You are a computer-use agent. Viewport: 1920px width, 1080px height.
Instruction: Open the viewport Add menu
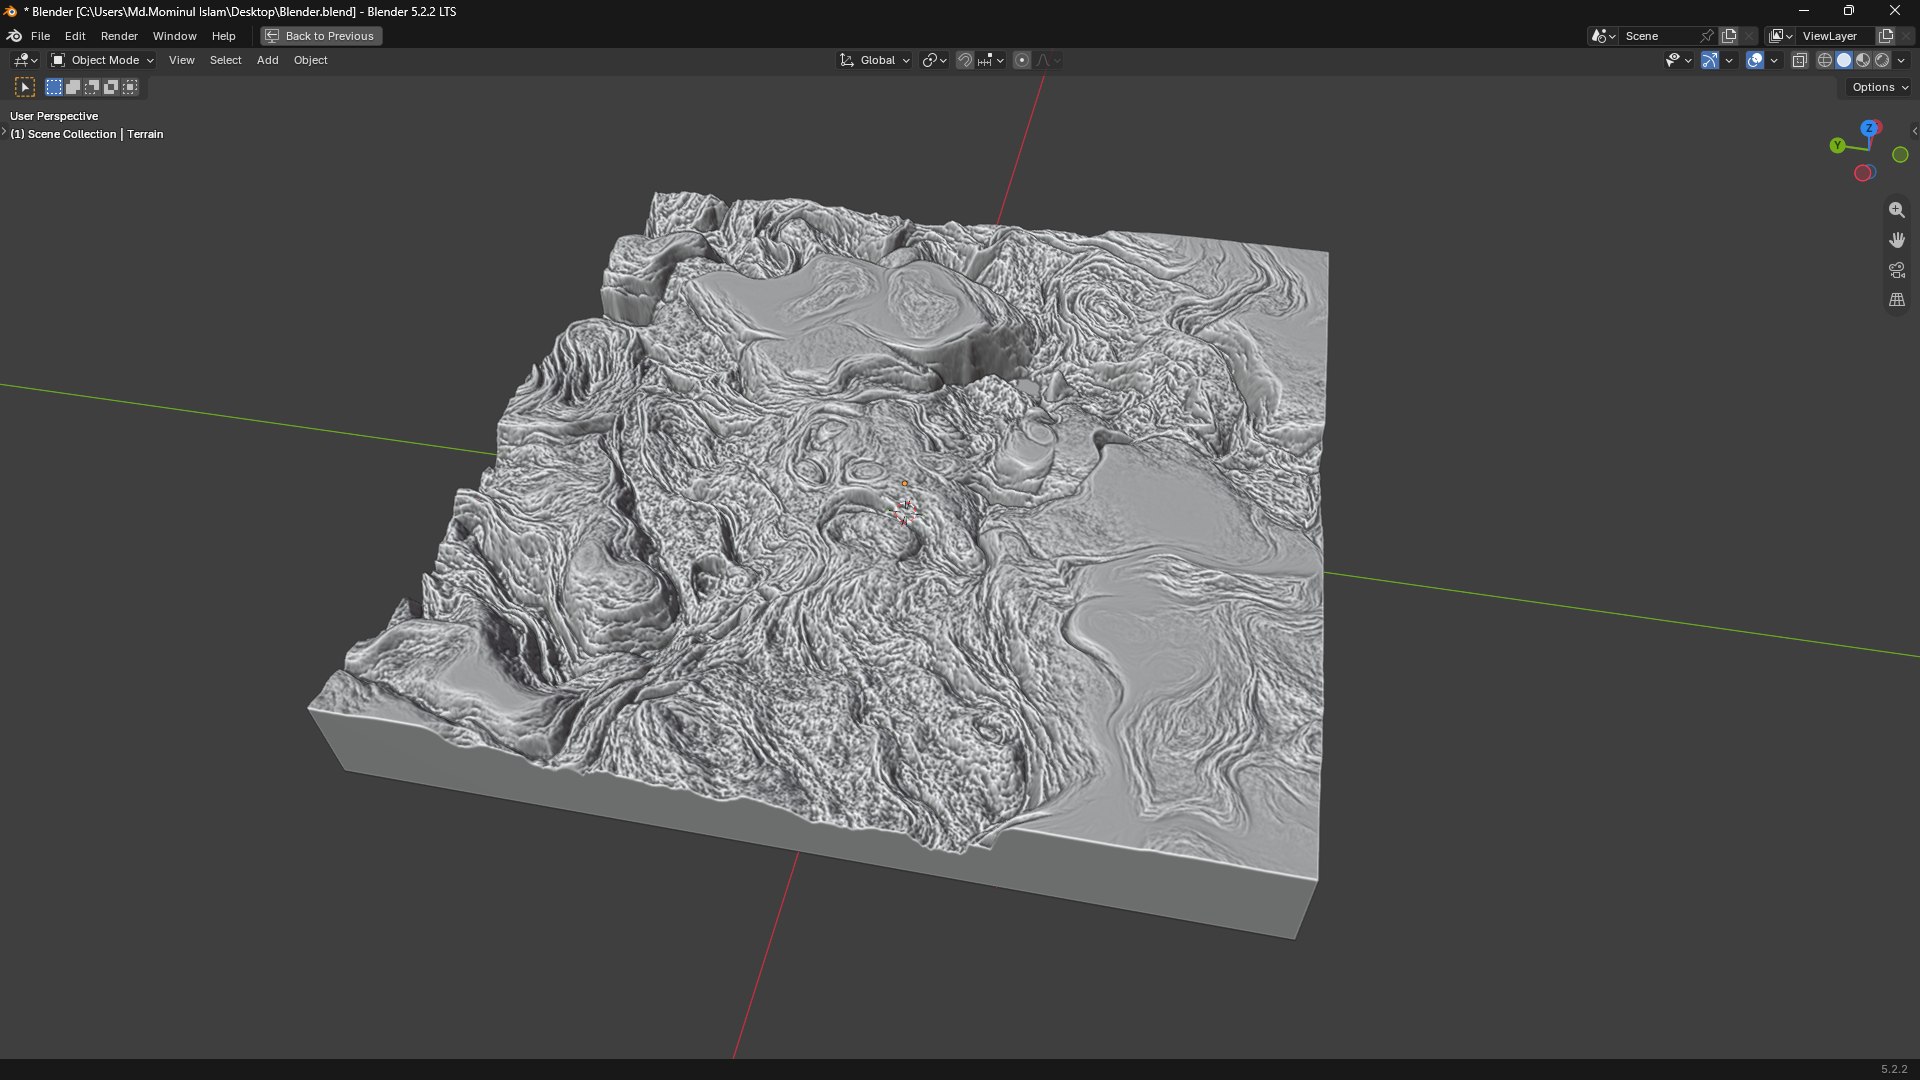point(267,61)
